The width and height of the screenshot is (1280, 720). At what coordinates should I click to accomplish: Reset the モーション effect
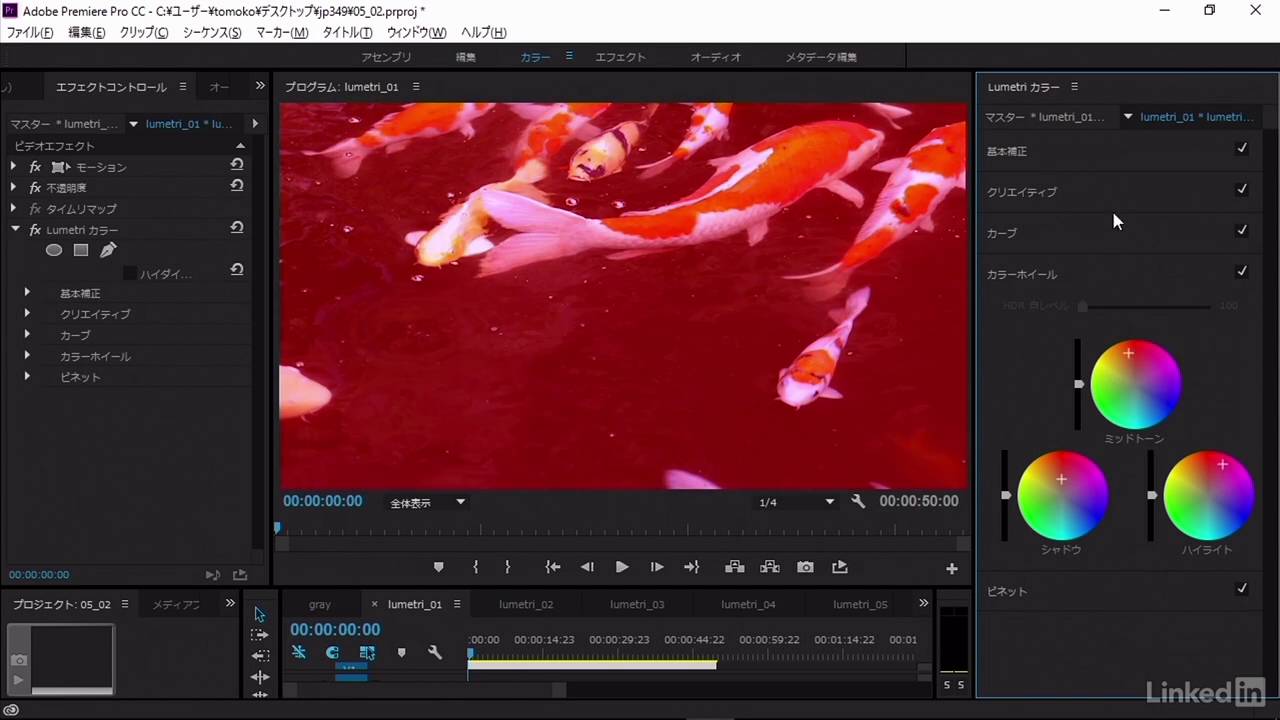[x=237, y=165]
